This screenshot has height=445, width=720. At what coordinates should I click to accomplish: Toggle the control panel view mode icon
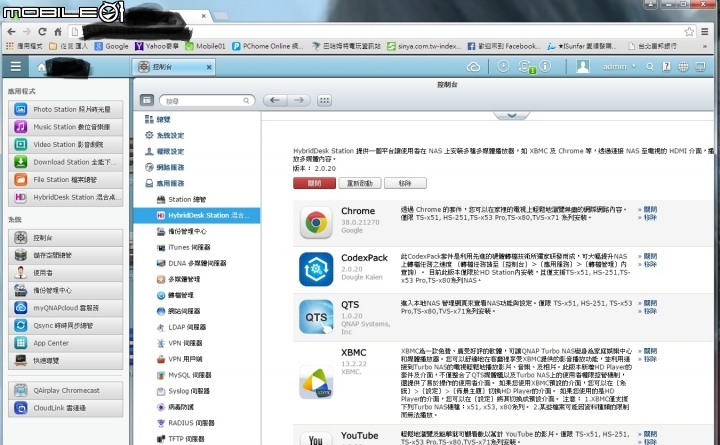(x=147, y=100)
